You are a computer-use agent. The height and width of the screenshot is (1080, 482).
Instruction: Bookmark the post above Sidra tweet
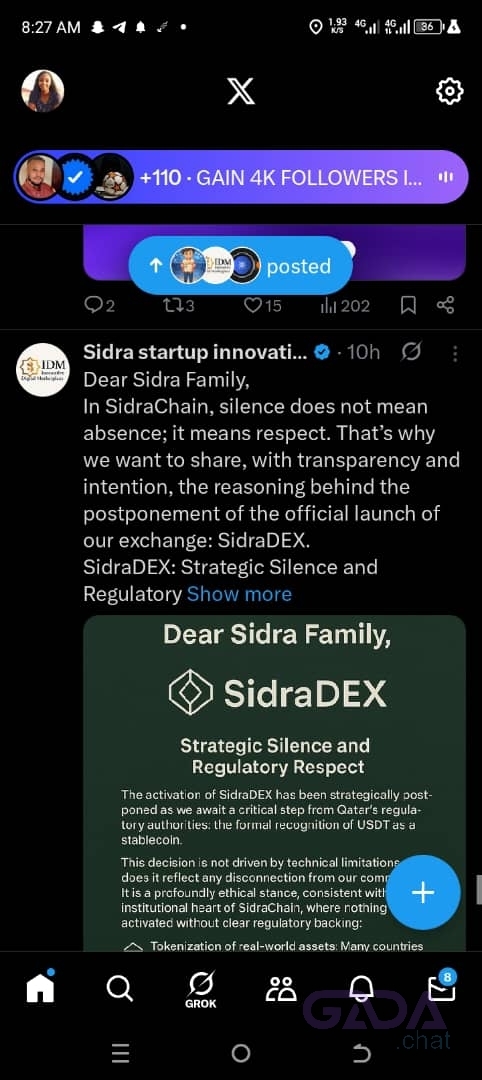tap(408, 305)
